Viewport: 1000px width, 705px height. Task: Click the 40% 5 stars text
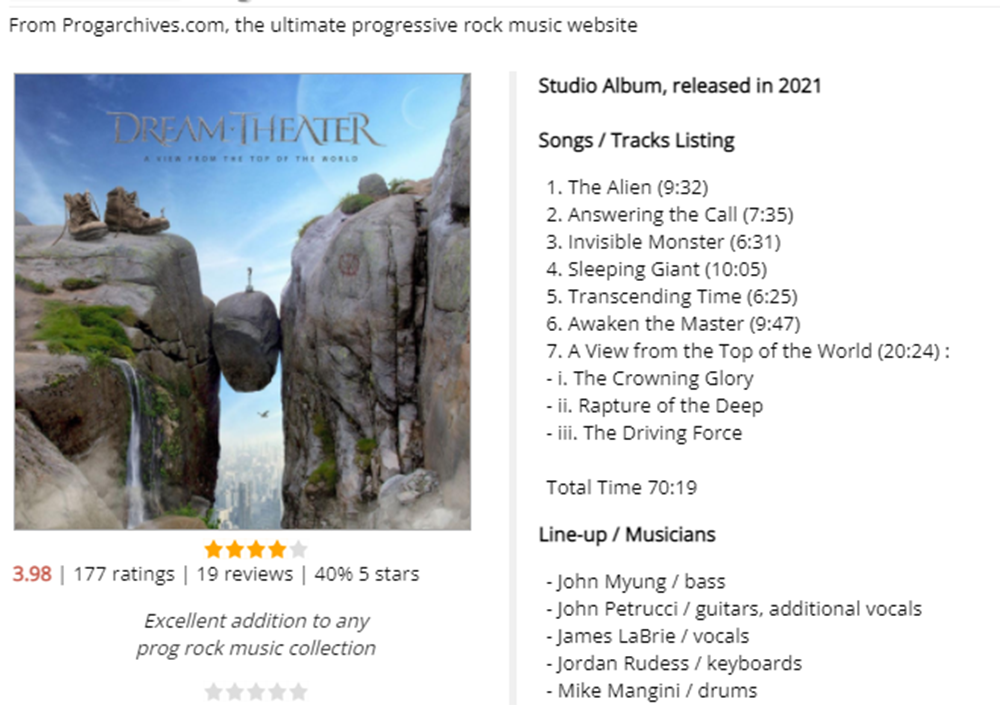(x=367, y=574)
